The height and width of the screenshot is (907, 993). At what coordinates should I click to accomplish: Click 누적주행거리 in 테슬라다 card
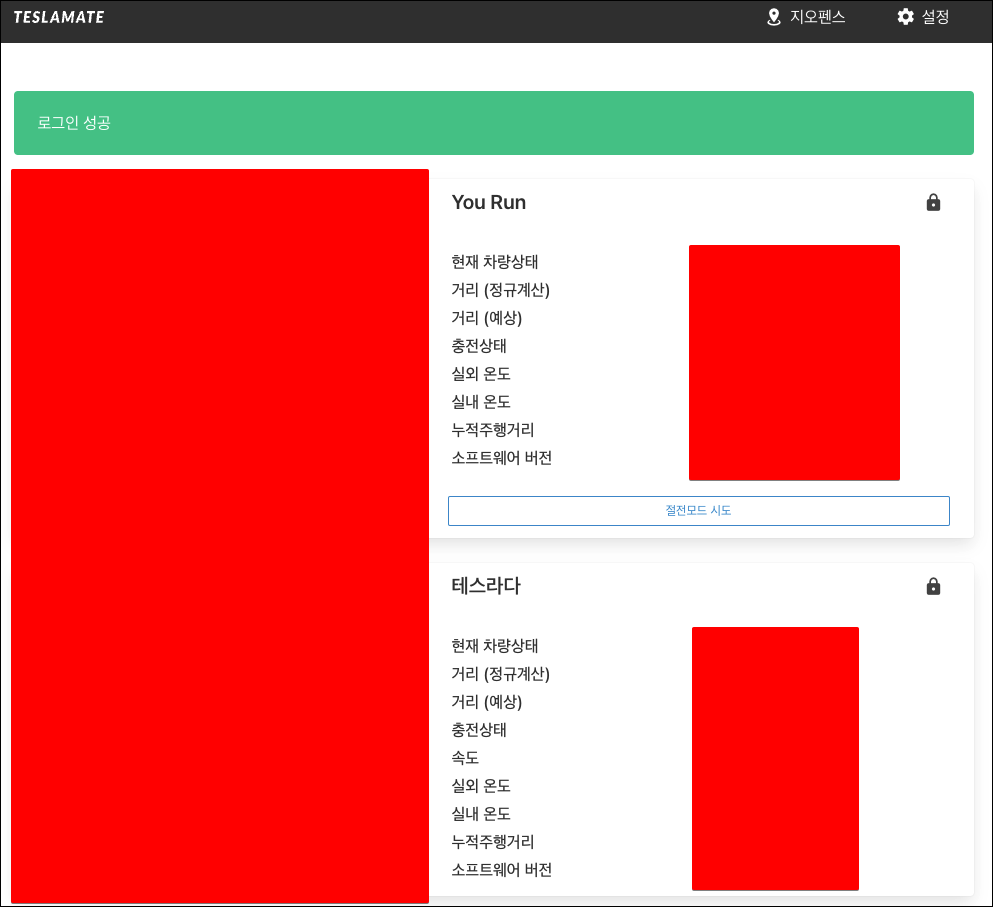tap(493, 842)
